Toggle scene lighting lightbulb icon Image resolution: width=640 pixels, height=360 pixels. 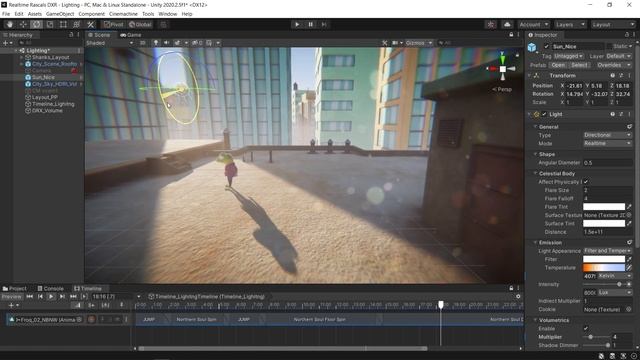156,43
